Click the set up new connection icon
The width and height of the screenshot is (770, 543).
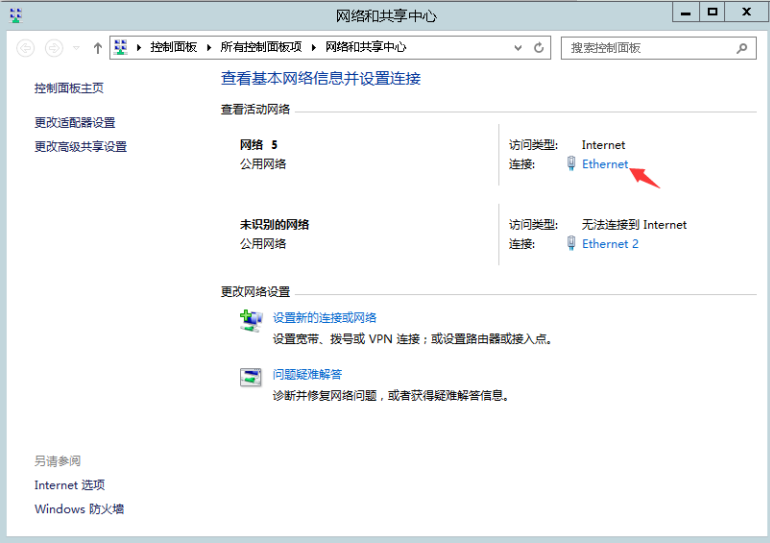(251, 321)
